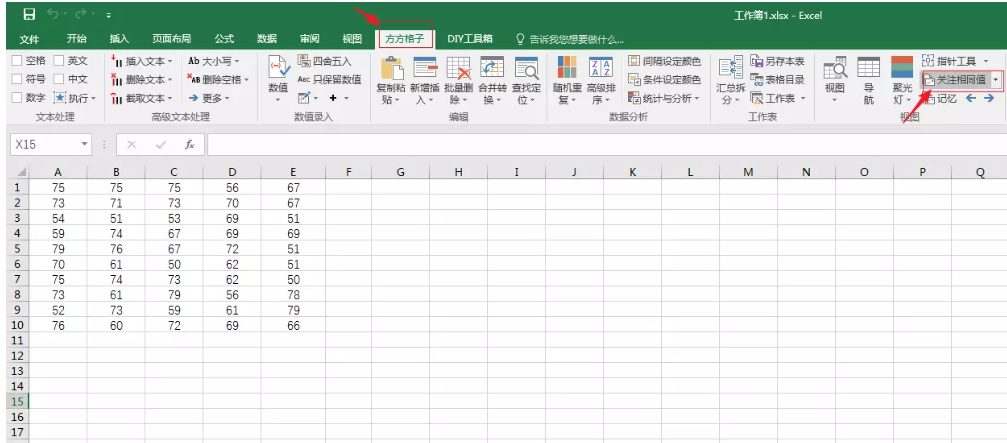Click the 四舍五入 button
1007x443 pixels.
325,61
